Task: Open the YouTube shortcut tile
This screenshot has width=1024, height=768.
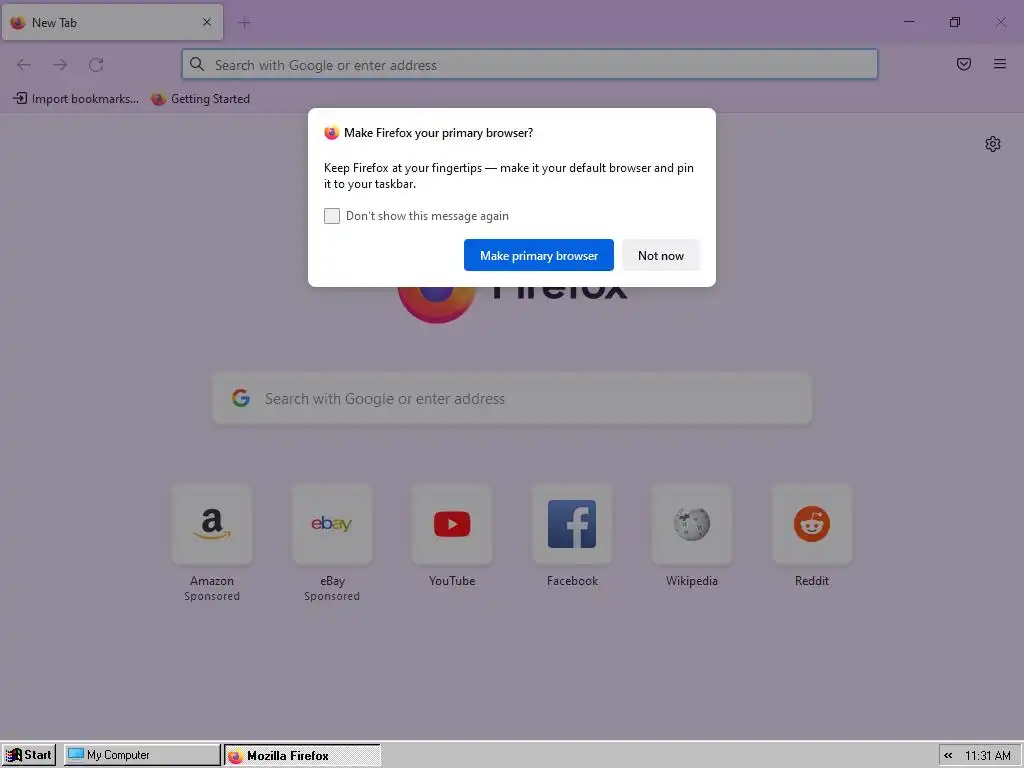Action: pos(452,524)
